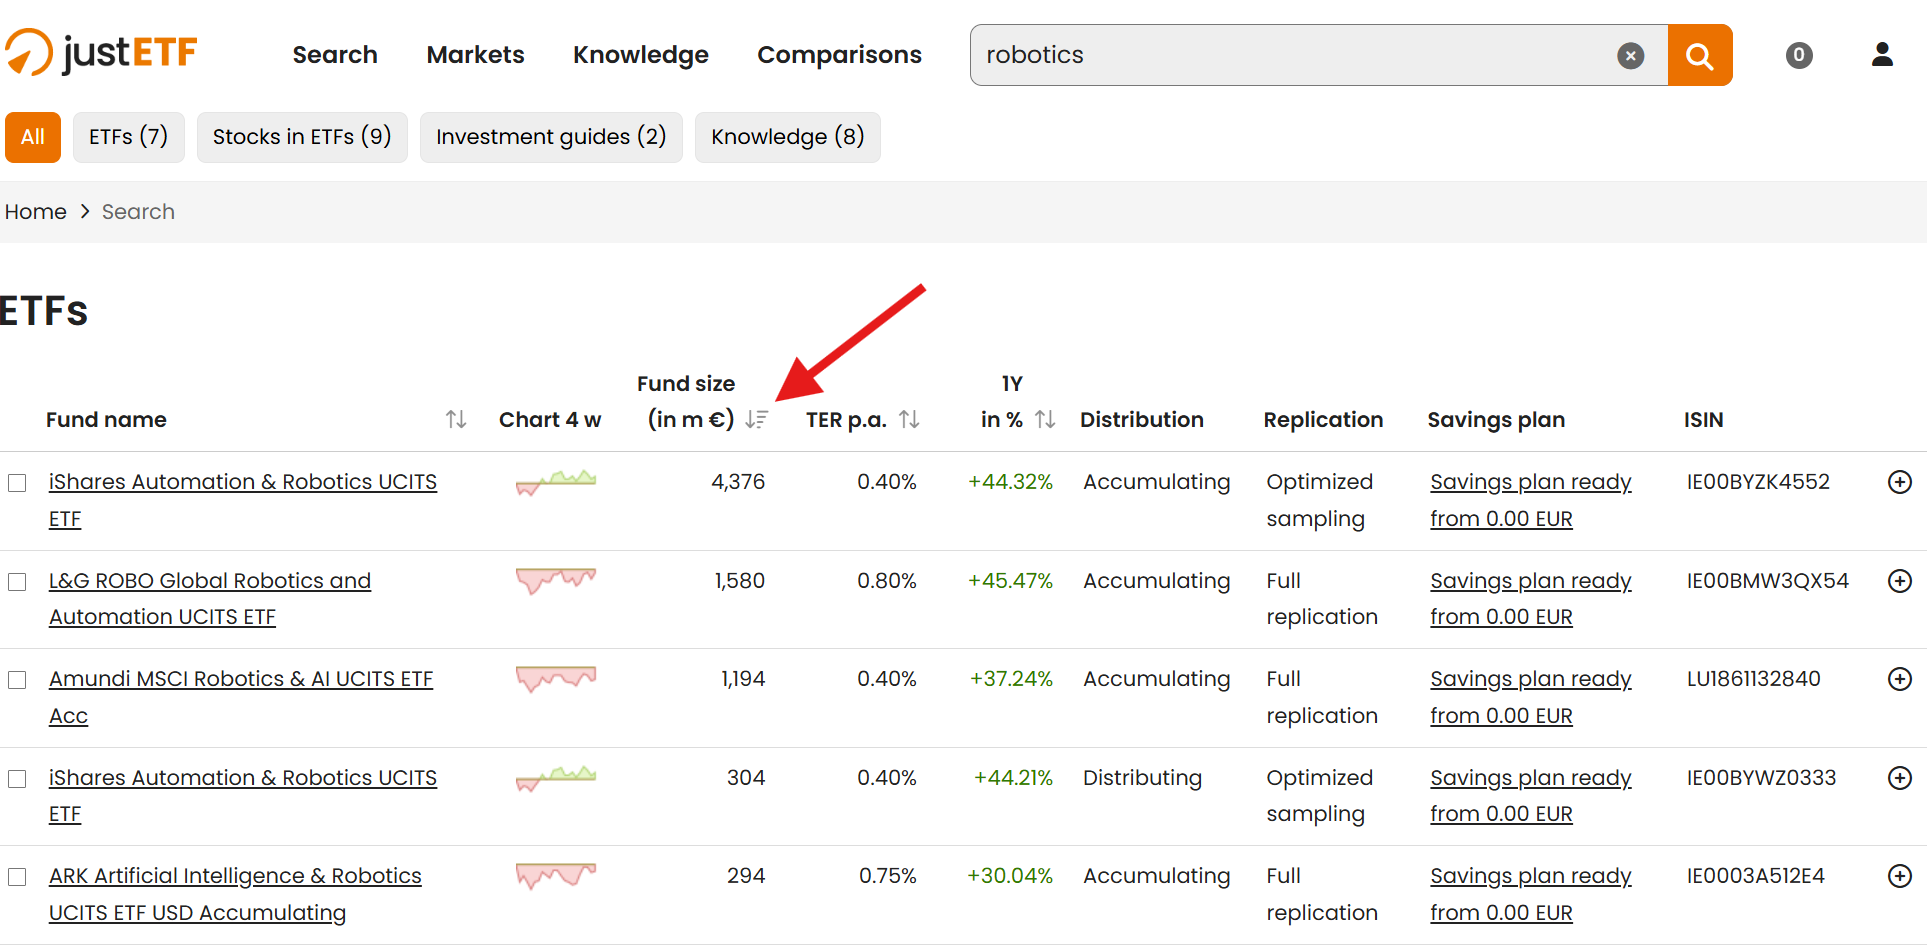Image resolution: width=1927 pixels, height=949 pixels.
Task: Open Amundi MSCI Robotics & AI UCITS ETF Acc
Action: coord(241,697)
